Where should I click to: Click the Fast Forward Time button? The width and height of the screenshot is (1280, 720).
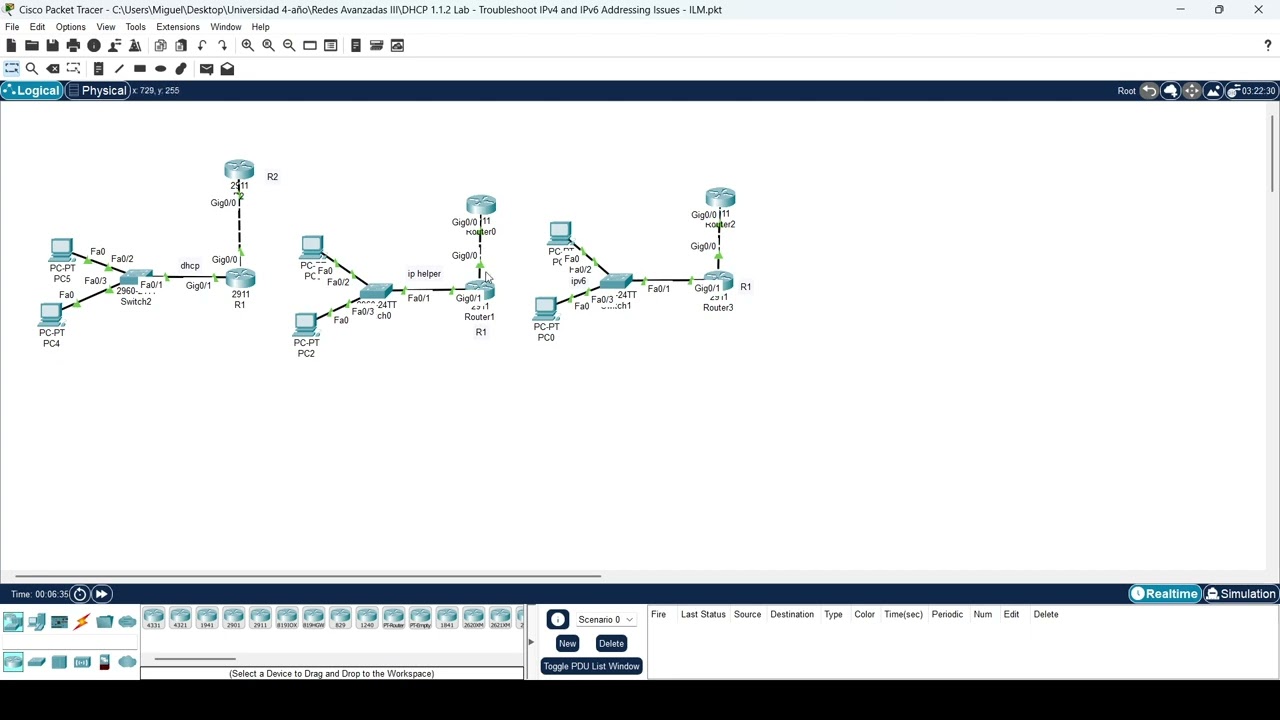coord(101,594)
